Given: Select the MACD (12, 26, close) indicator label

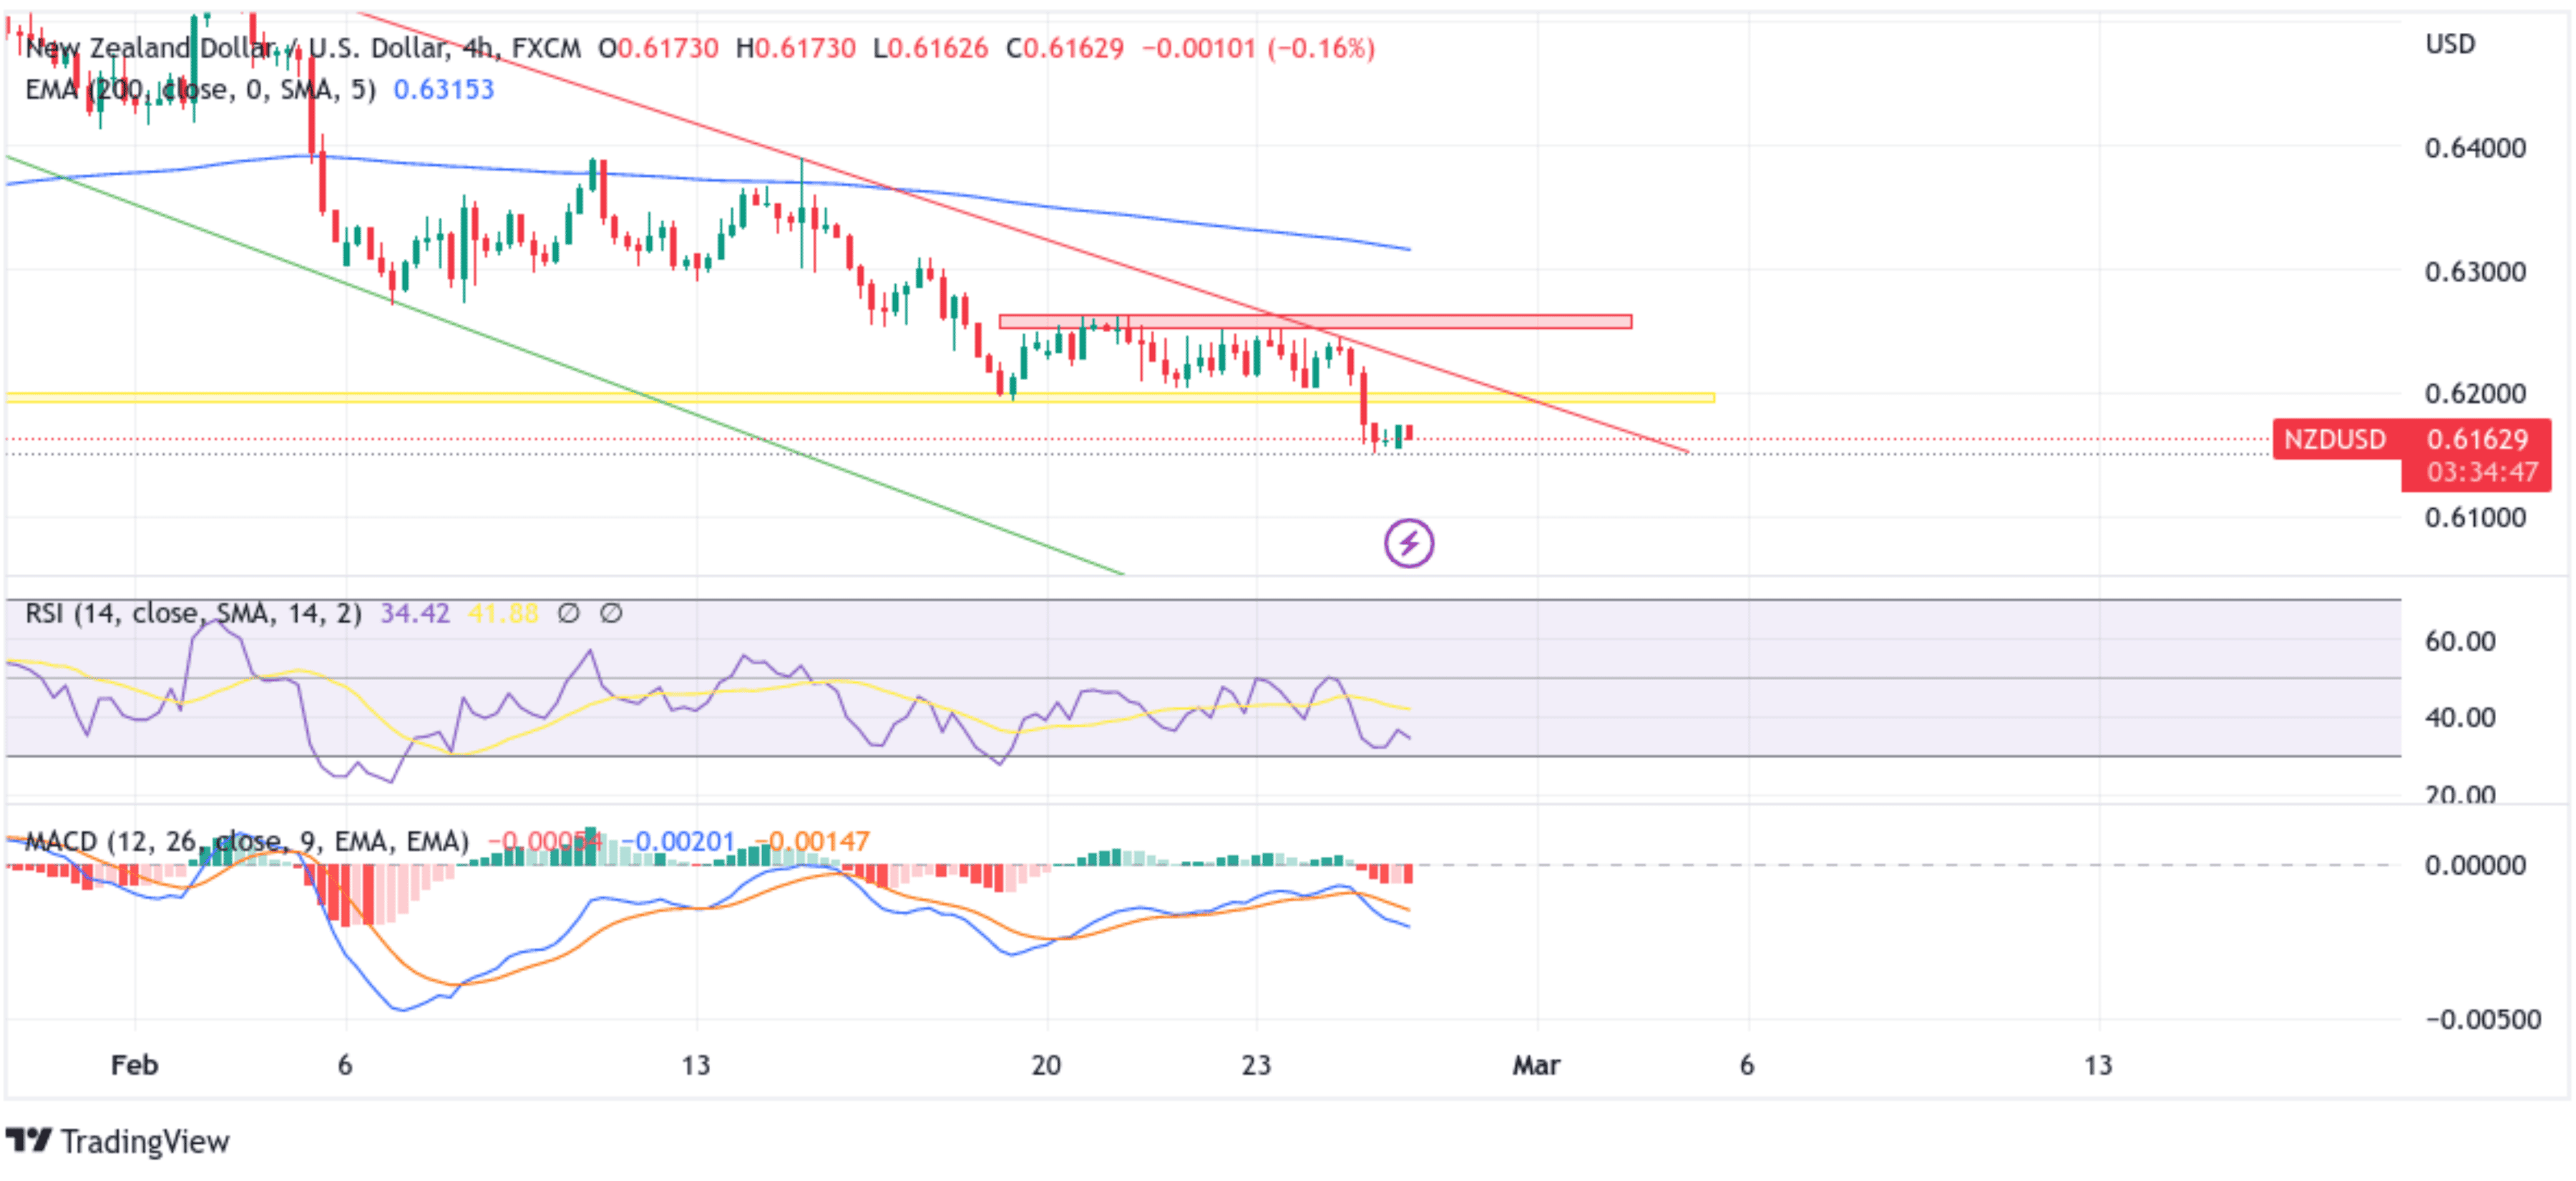Looking at the screenshot, I should tap(247, 841).
